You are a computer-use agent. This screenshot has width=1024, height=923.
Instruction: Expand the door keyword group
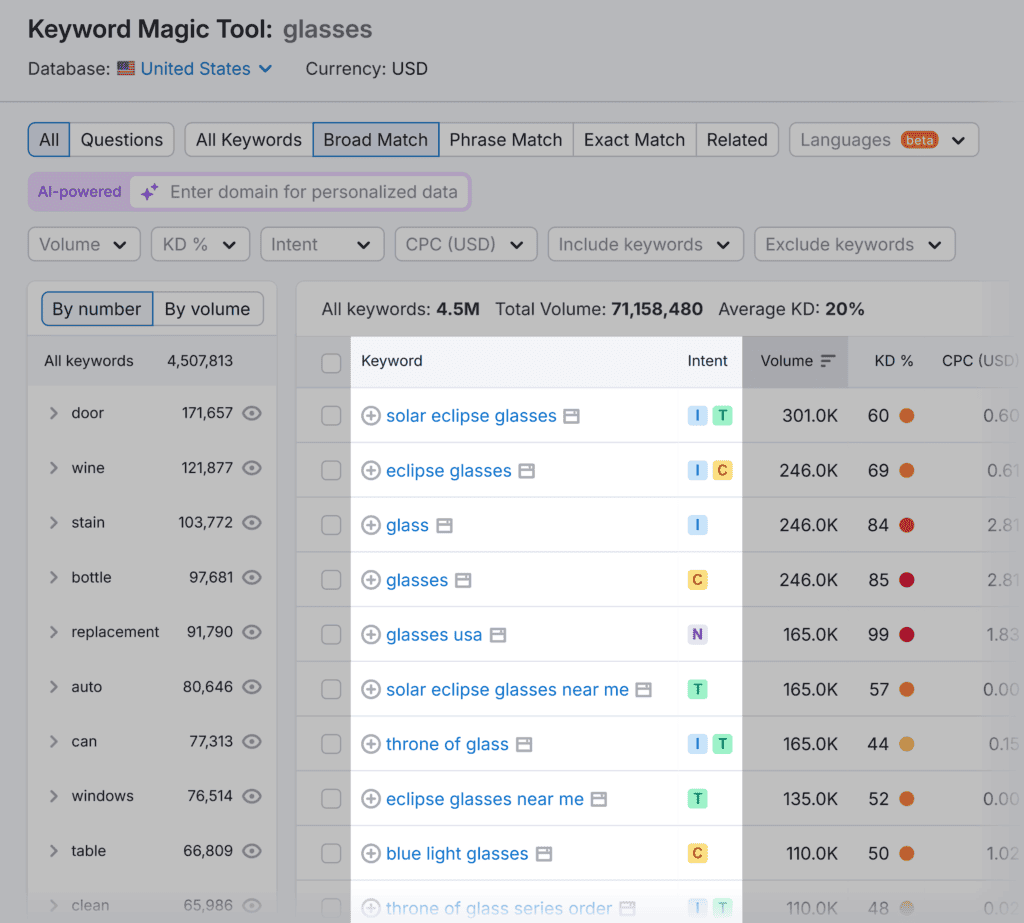coord(54,413)
